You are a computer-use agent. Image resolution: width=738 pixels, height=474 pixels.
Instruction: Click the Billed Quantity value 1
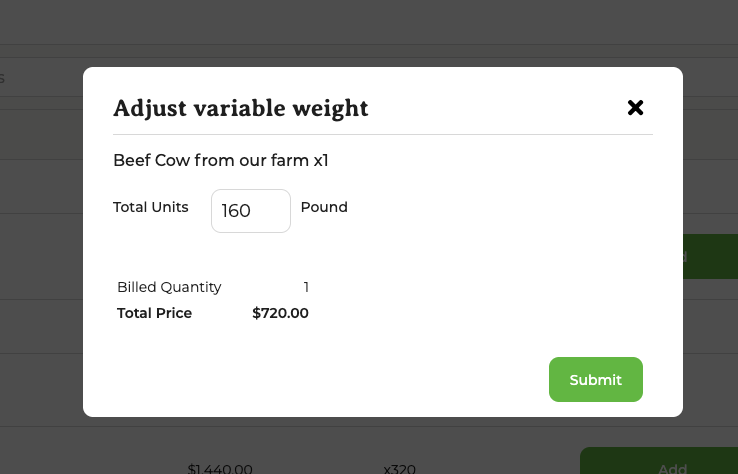click(x=306, y=287)
